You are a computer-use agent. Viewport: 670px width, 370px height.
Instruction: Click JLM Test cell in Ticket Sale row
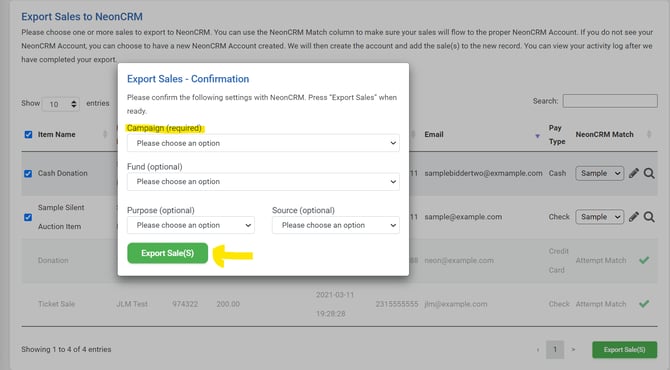tap(132, 304)
